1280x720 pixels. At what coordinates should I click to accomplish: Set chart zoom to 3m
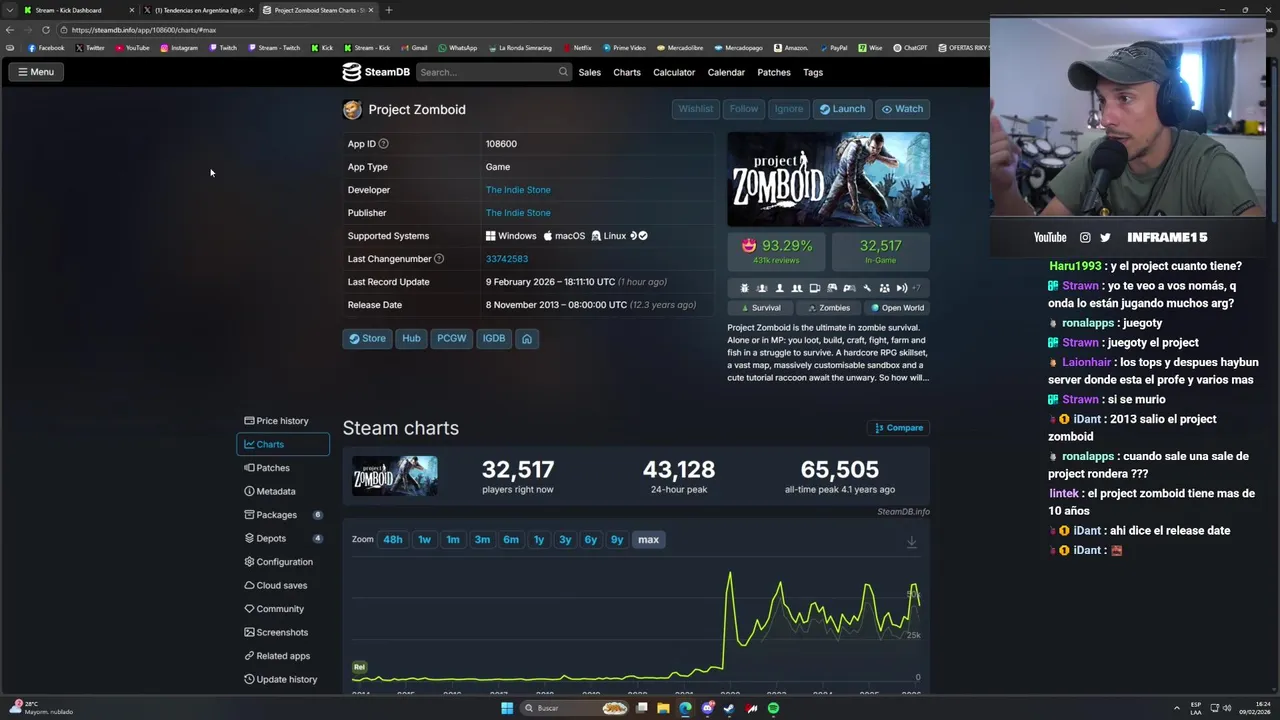tap(482, 540)
